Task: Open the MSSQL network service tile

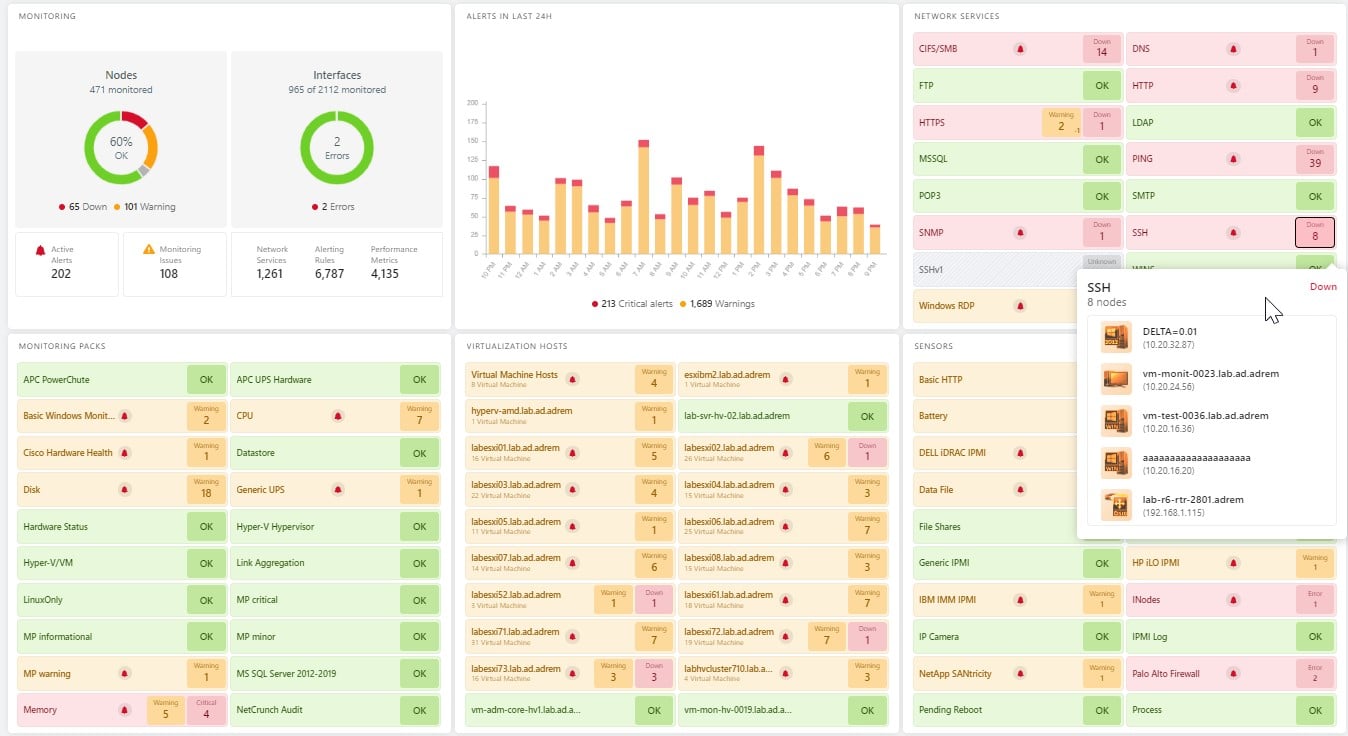Action: pos(1018,159)
